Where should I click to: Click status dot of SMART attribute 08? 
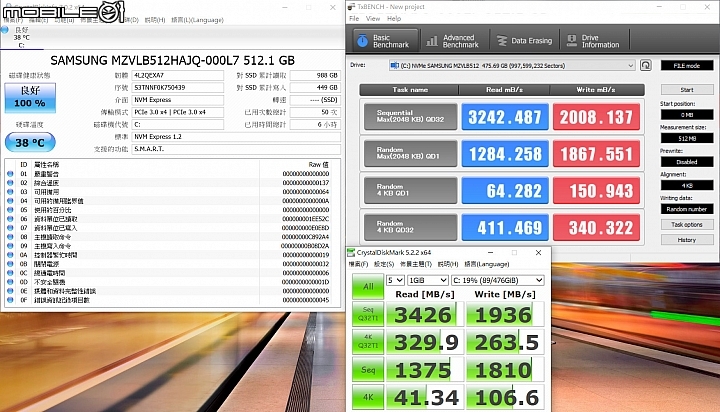[10, 237]
